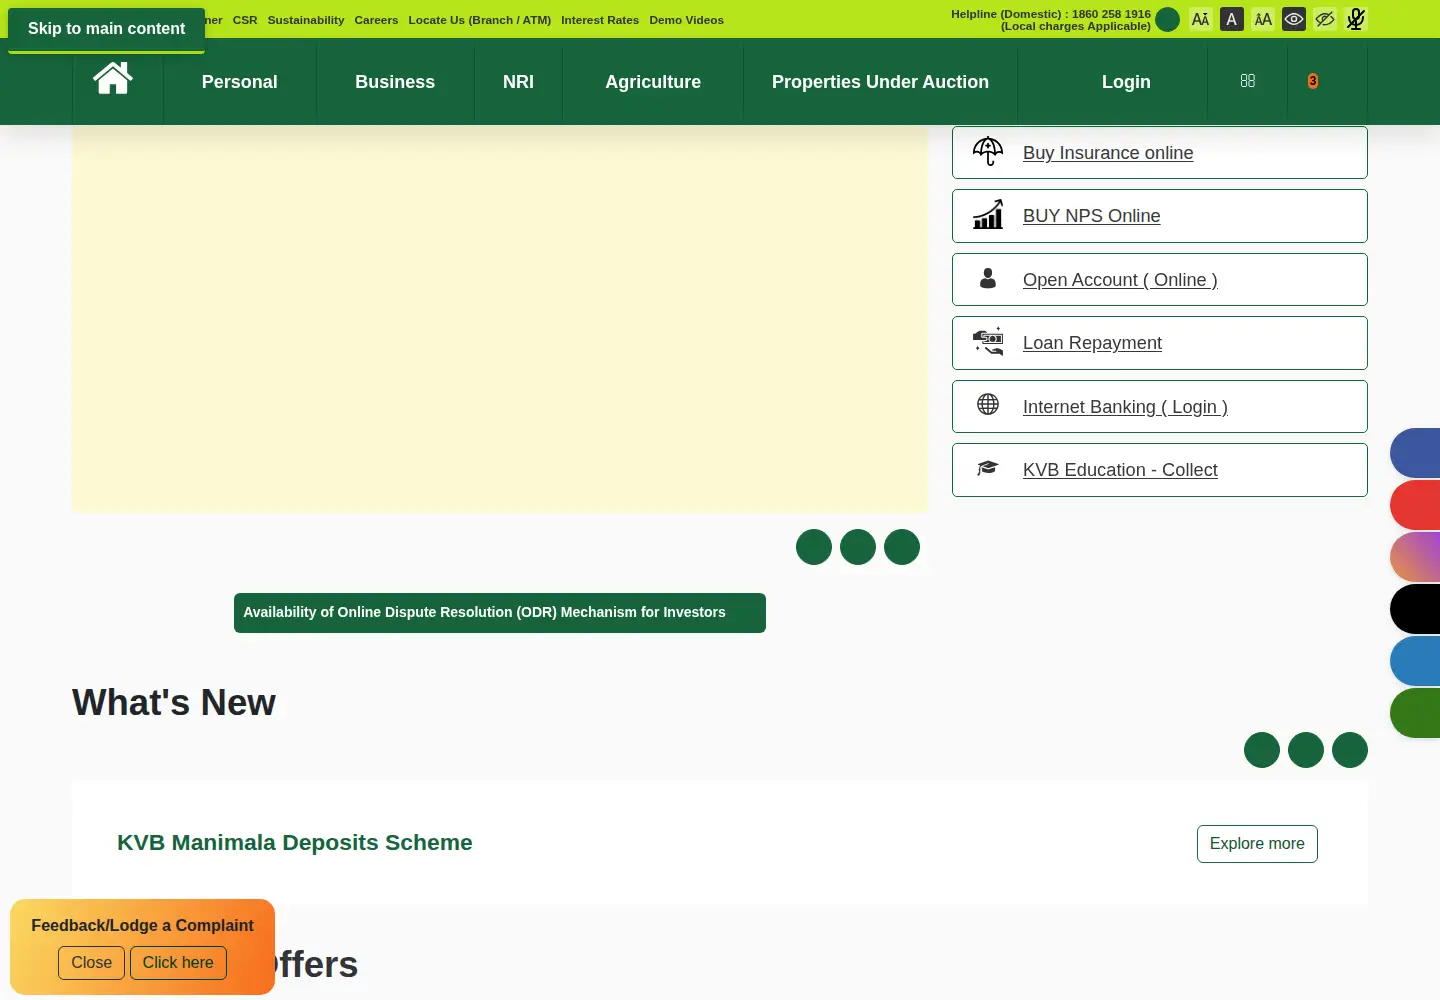Click Skip to main content
Viewport: 1440px width, 1000px height.
106,29
